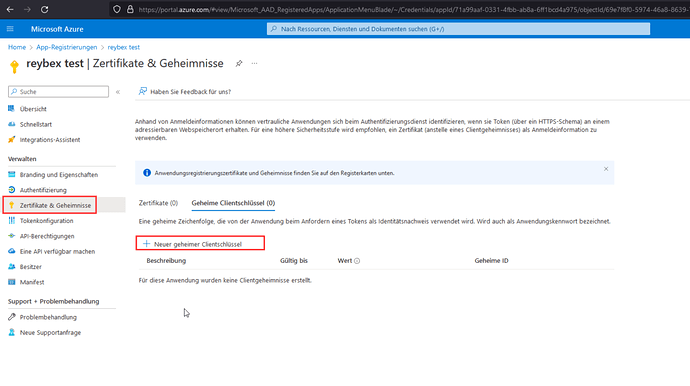The height and width of the screenshot is (386, 690).
Task: Open the reybex test breadcrumb link
Action: pos(124,47)
